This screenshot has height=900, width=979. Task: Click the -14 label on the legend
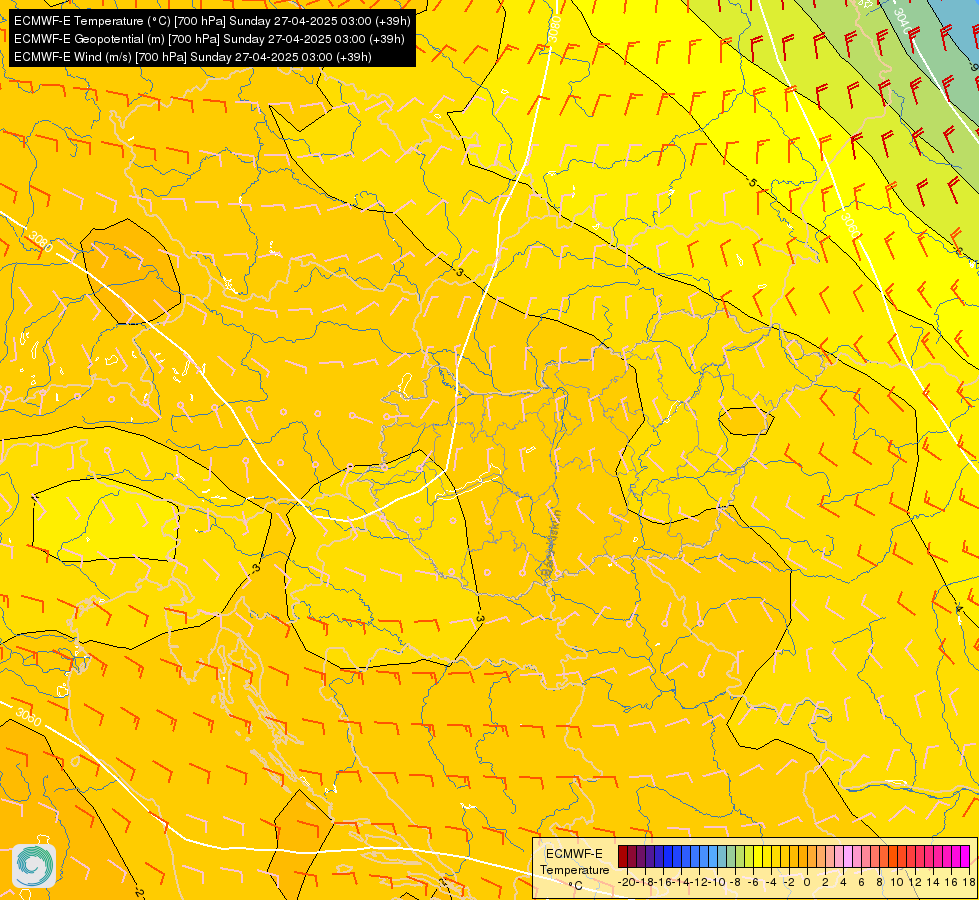coord(682,882)
